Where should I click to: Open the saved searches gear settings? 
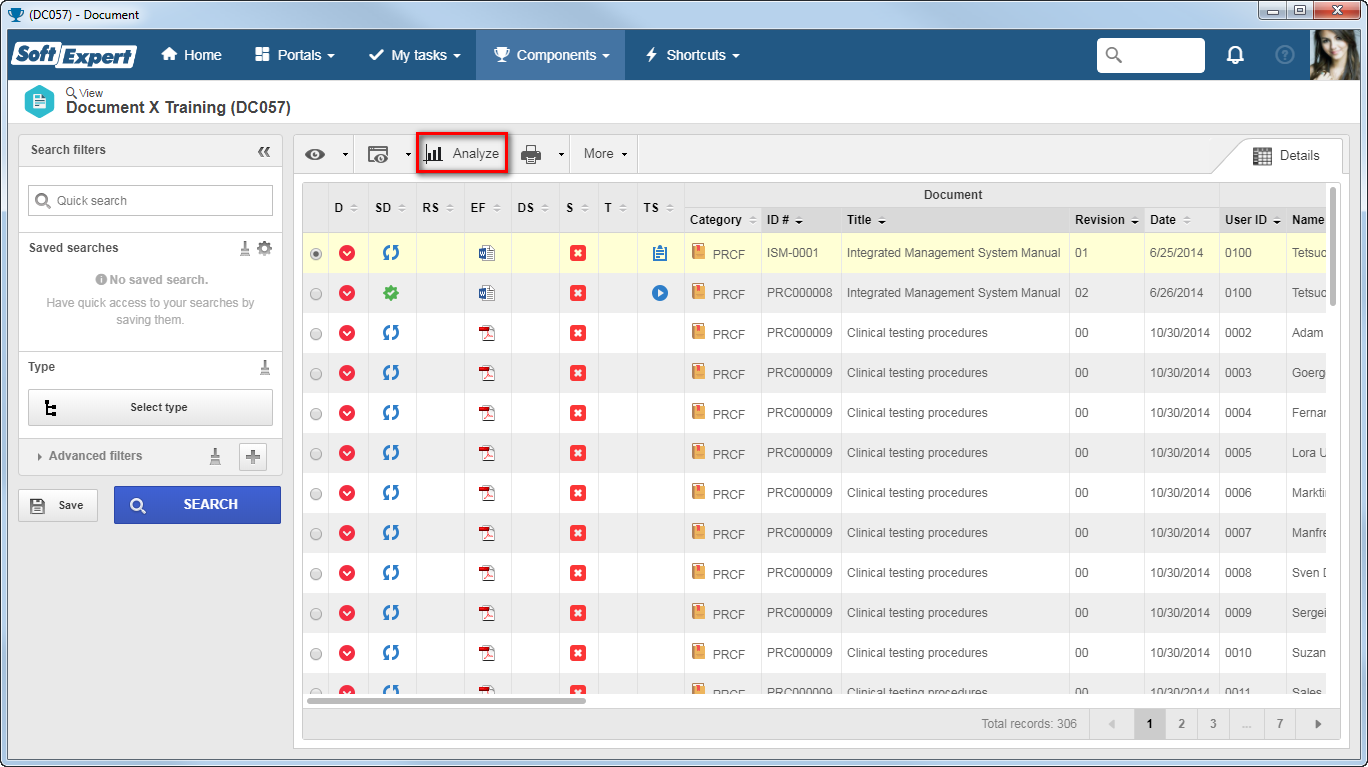(x=264, y=248)
